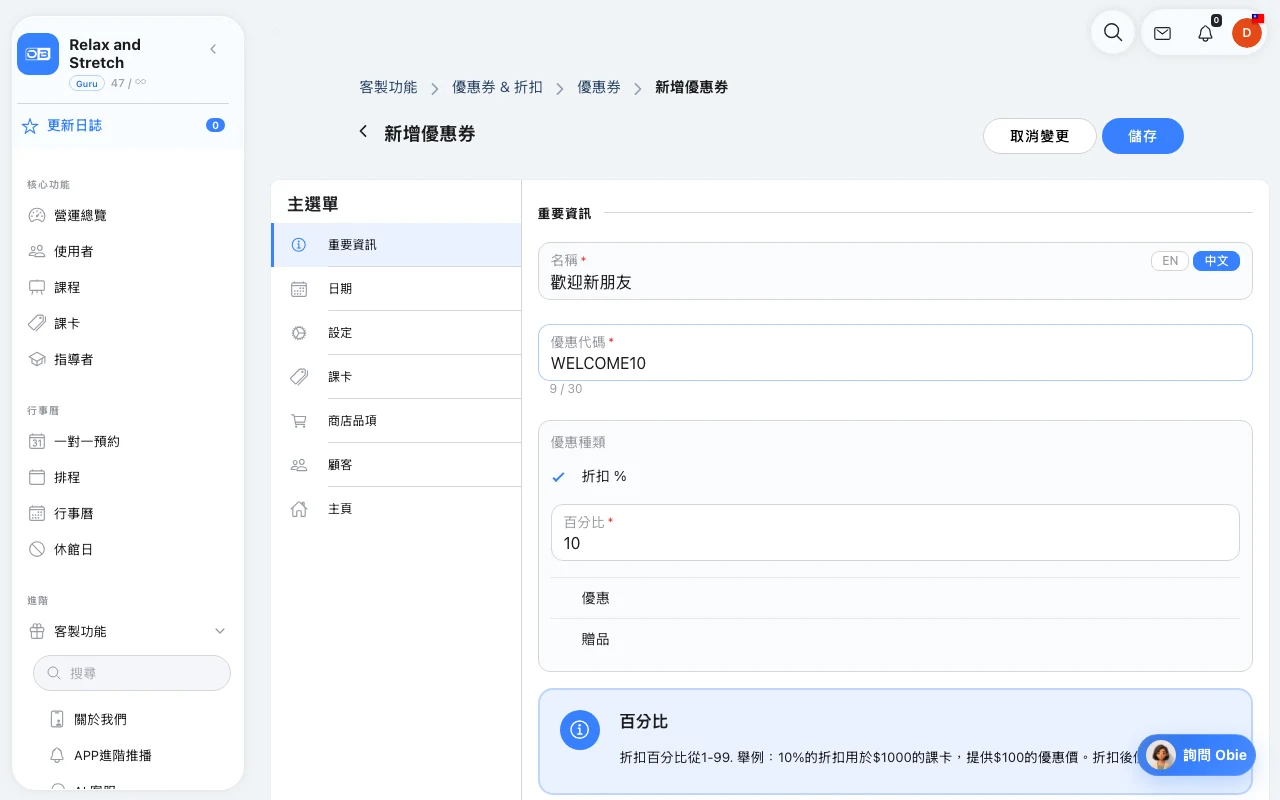Open the search magnifier icon
The image size is (1280, 800).
[1112, 33]
